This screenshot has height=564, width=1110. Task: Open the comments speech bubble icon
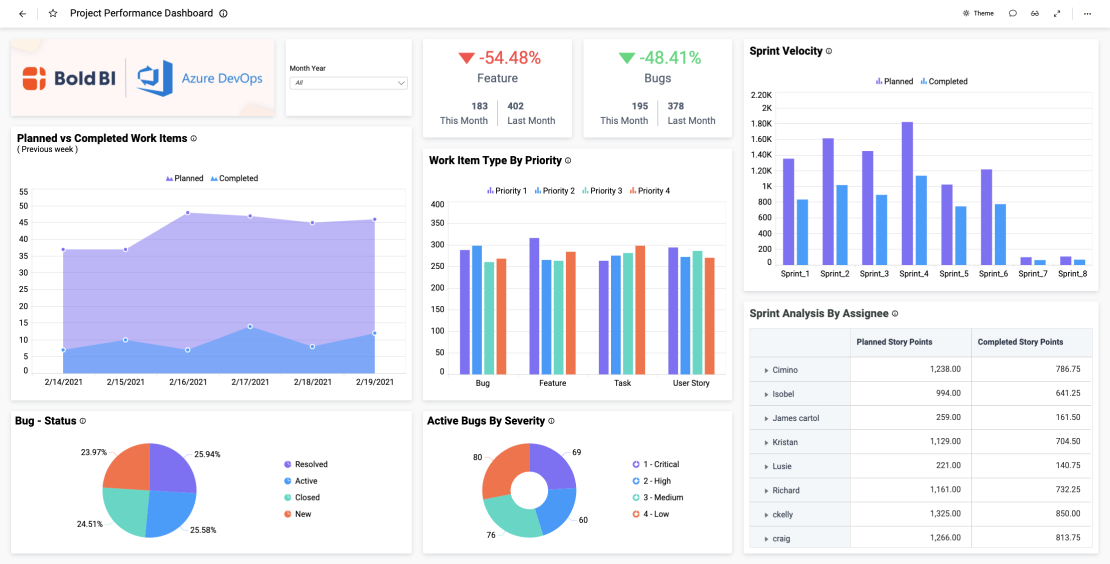[1013, 14]
